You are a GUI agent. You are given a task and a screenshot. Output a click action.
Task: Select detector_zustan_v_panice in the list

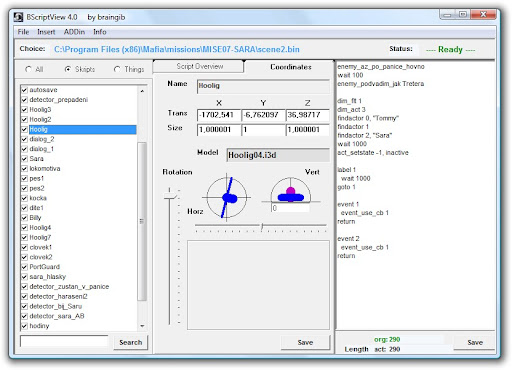coord(69,287)
